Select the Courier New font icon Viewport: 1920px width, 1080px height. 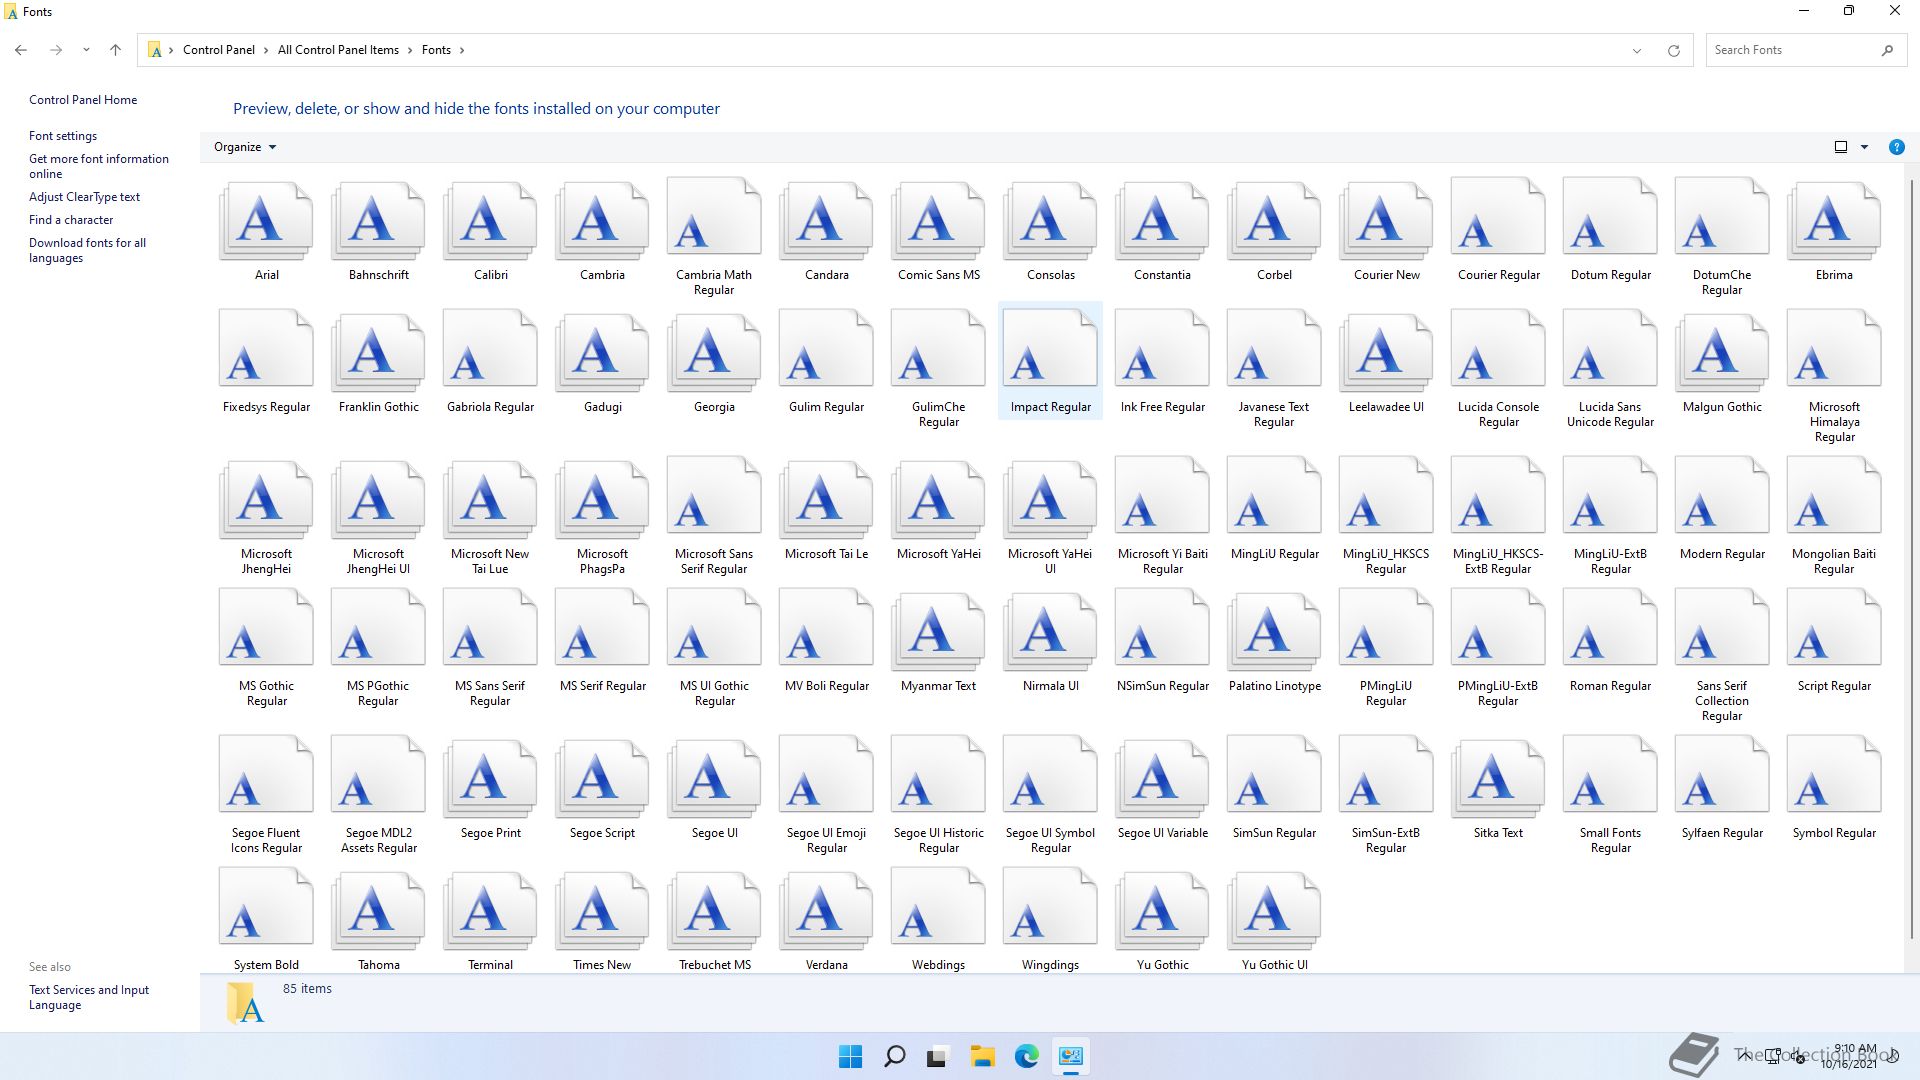1386,219
